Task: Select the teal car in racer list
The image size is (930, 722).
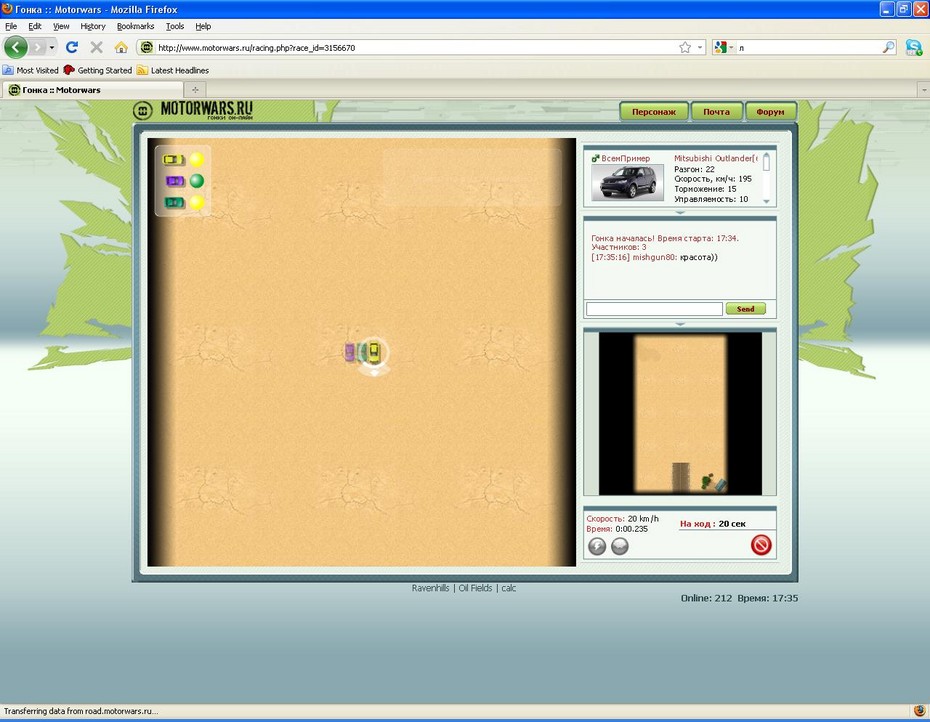Action: 174,203
